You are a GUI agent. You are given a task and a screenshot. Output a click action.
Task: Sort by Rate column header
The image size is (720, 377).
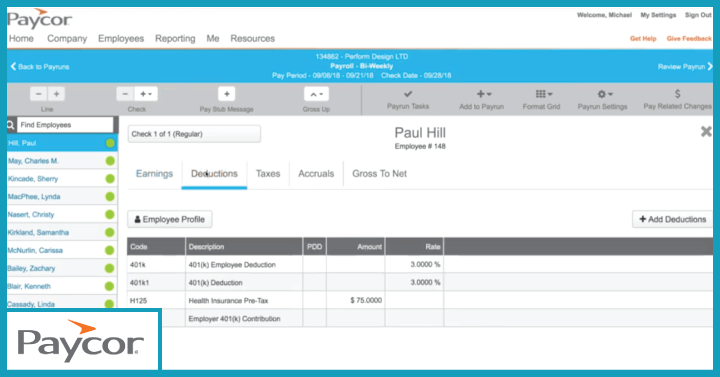coord(415,247)
